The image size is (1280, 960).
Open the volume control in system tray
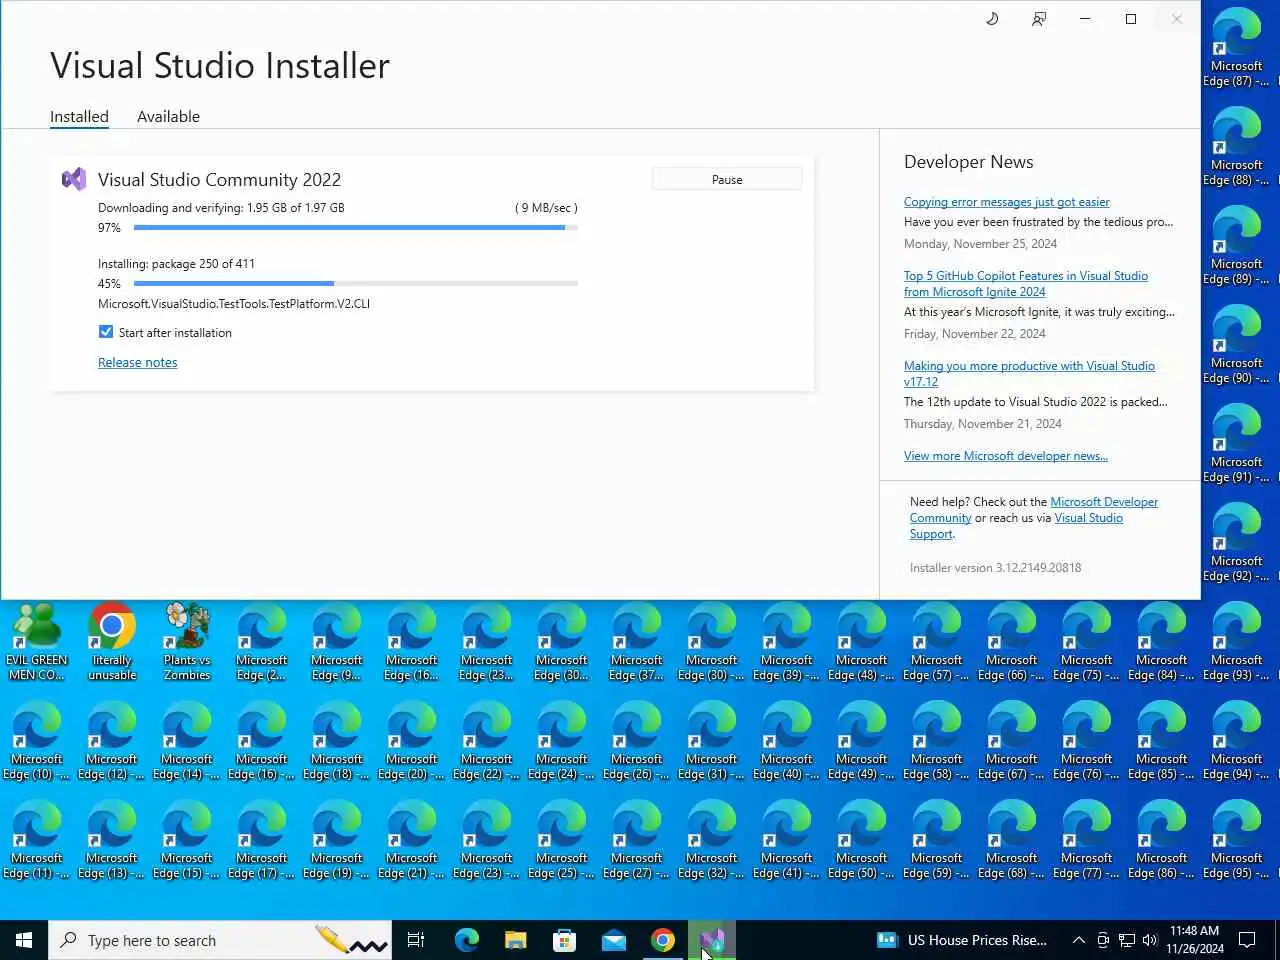click(x=1150, y=940)
